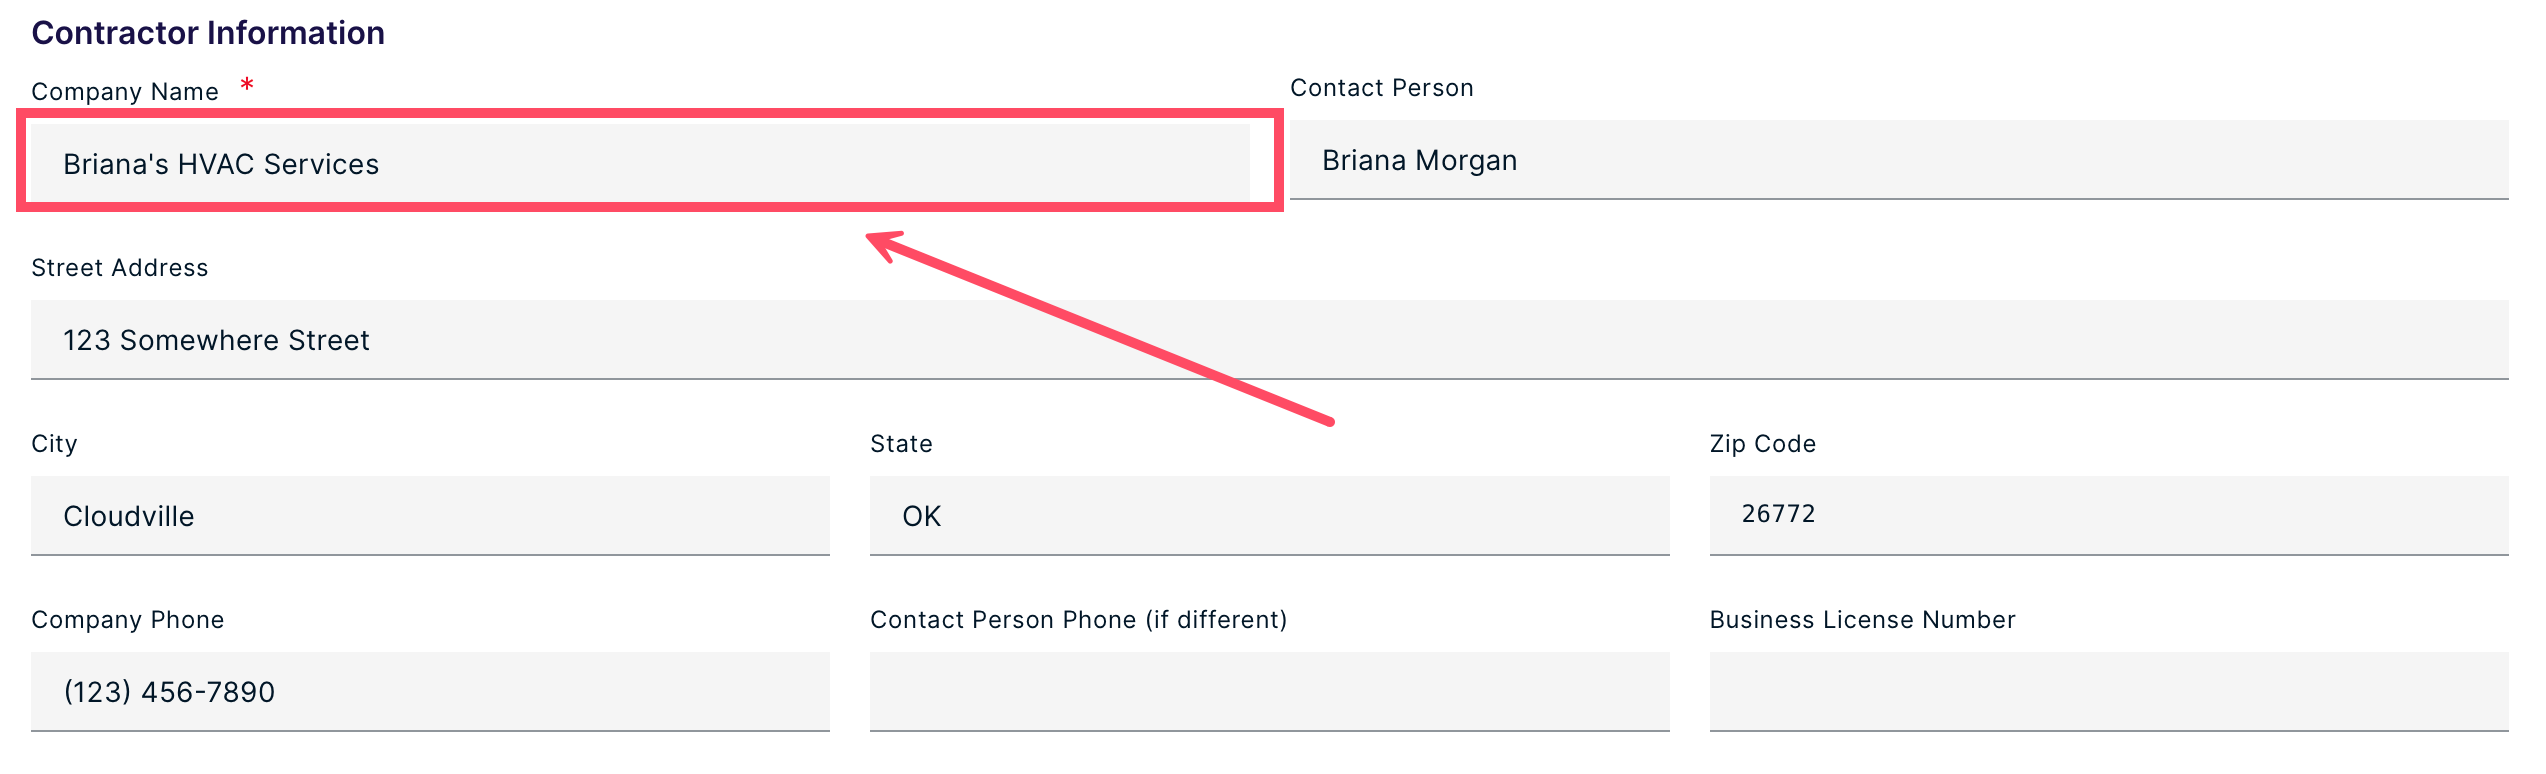The width and height of the screenshot is (2546, 774).
Task: Click the State label
Action: 901,444
